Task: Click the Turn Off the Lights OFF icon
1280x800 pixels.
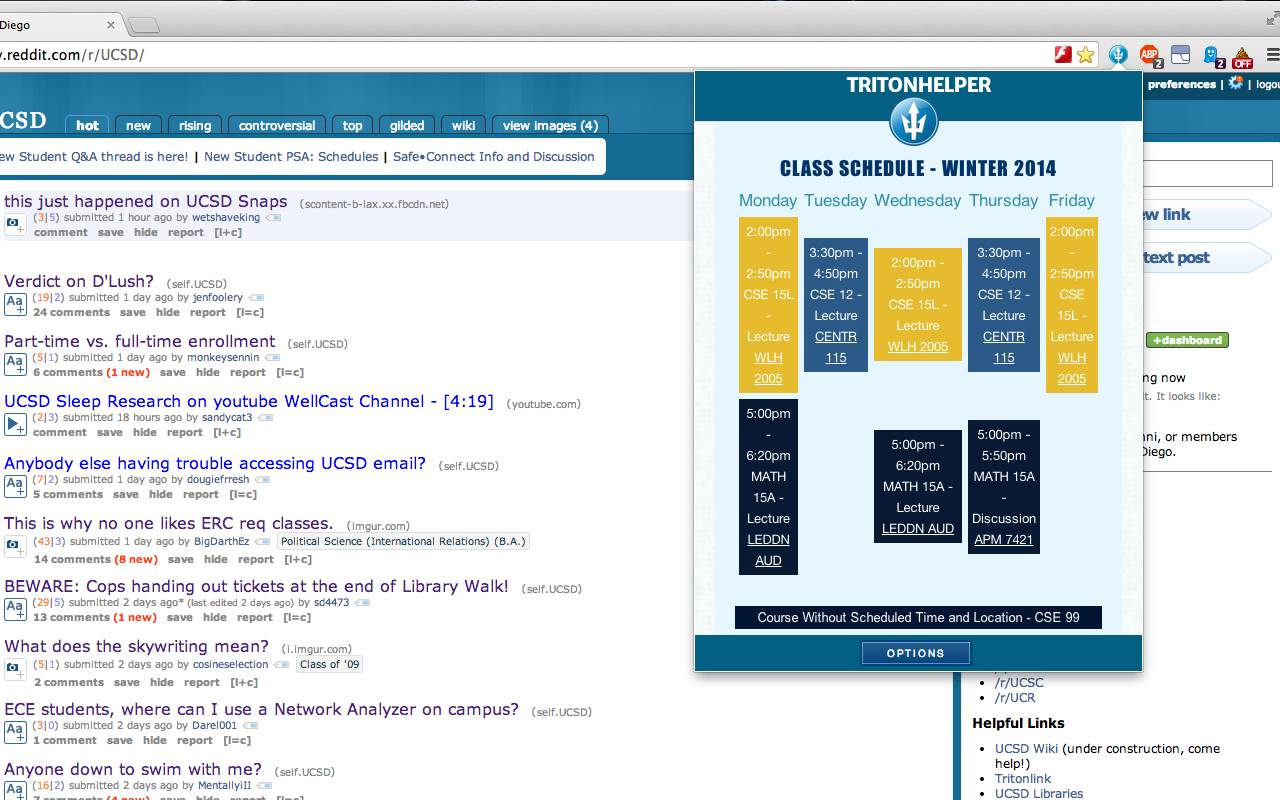Action: [x=1241, y=55]
